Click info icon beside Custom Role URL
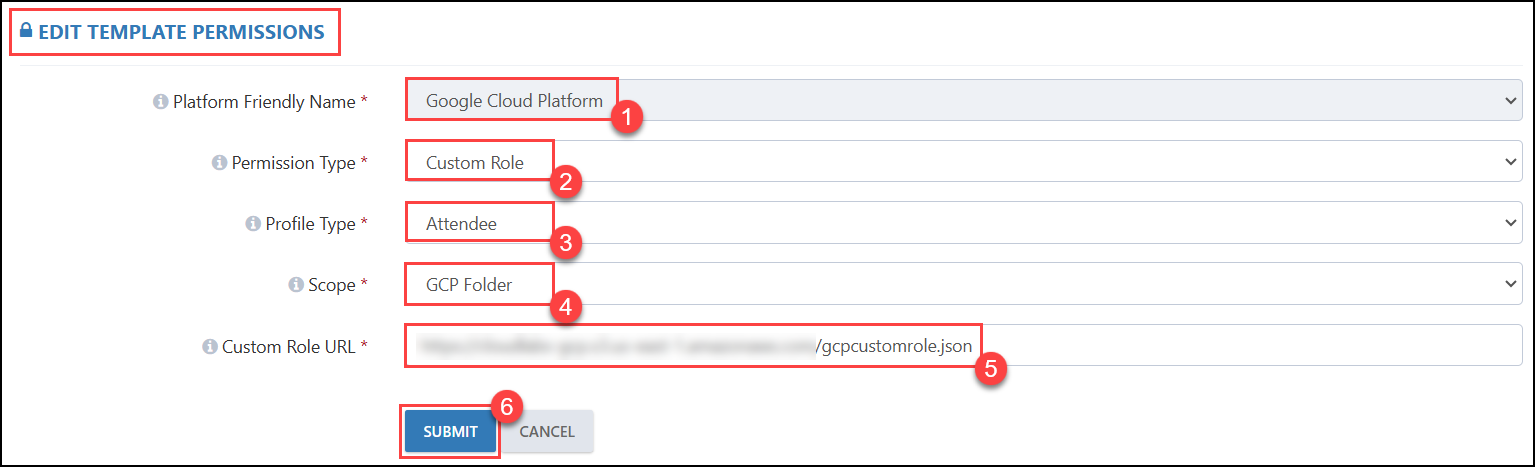The height and width of the screenshot is (467, 1535). pyautogui.click(x=209, y=346)
